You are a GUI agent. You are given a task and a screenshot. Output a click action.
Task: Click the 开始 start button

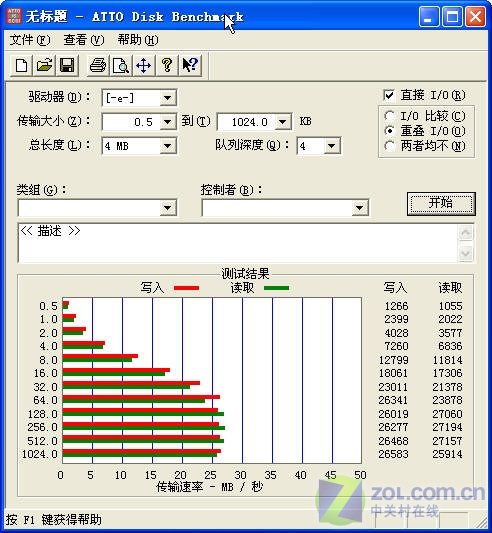(441, 204)
